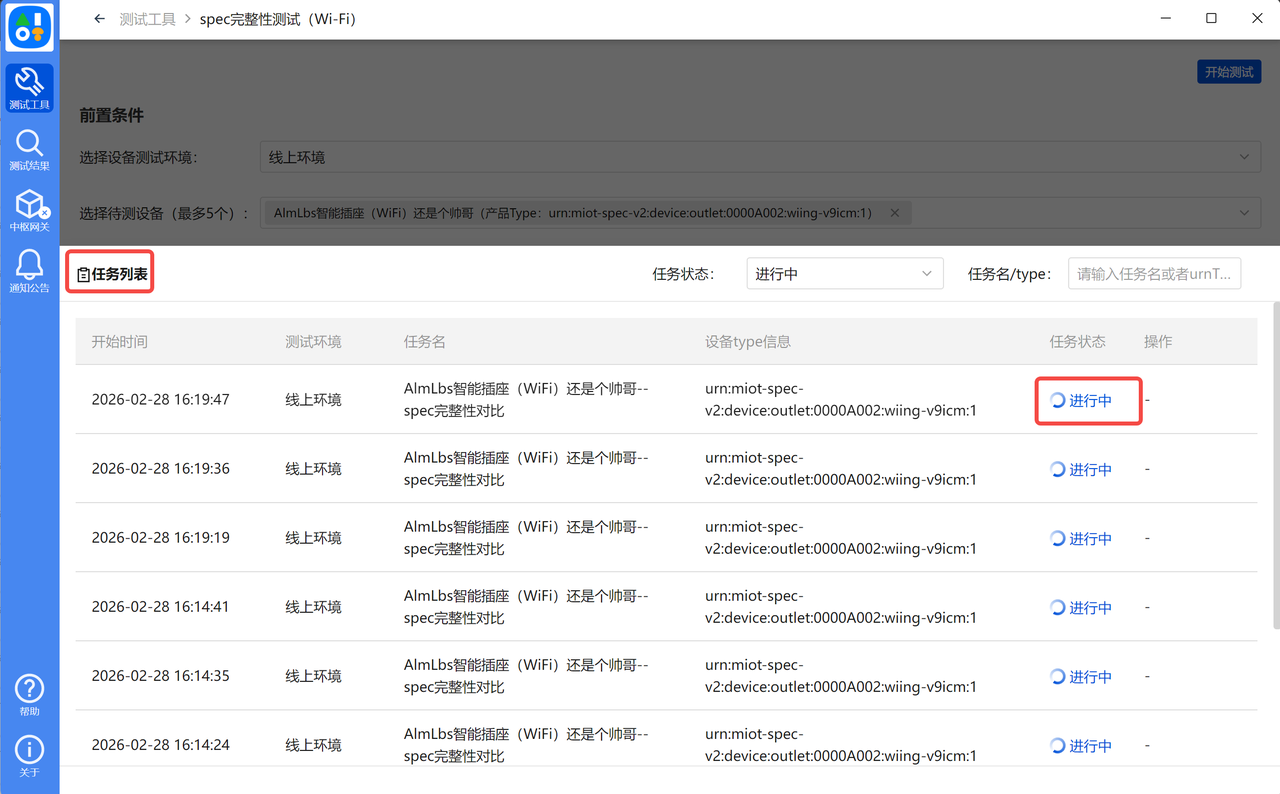1280x794 pixels.
Task: Select the 2026-02-28 16:14:35 timestamp
Action: point(160,676)
